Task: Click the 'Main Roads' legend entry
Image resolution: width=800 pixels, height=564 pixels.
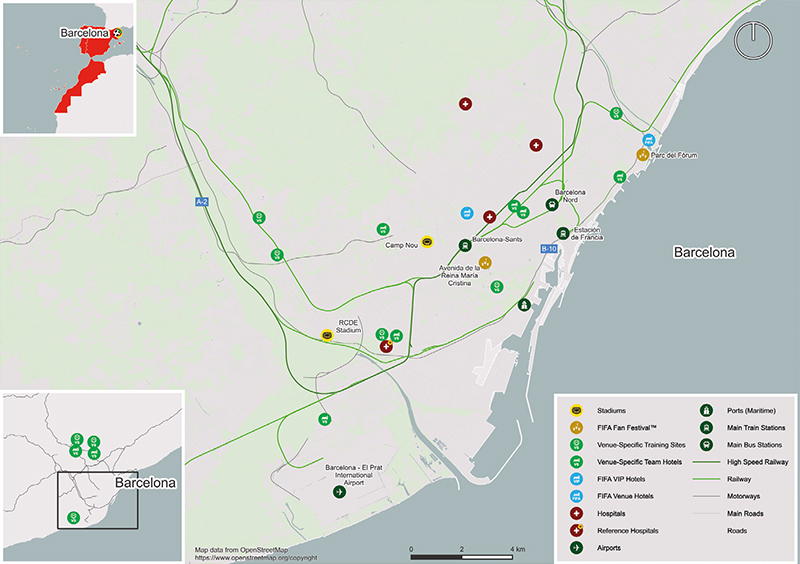Action: tap(745, 513)
